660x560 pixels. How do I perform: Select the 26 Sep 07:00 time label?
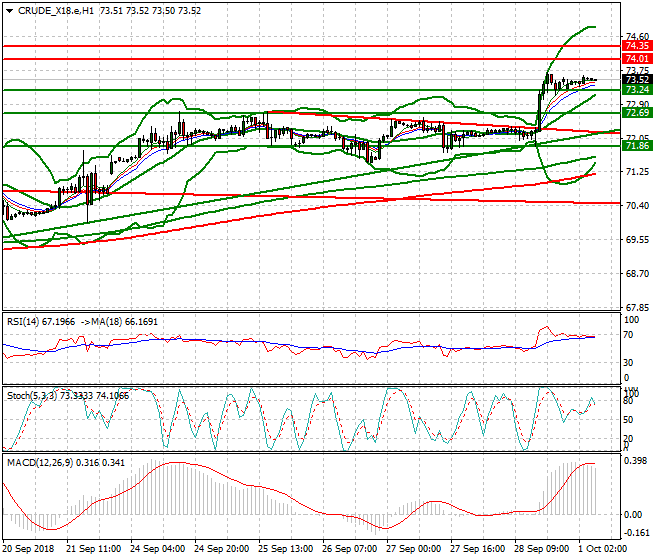click(x=349, y=549)
